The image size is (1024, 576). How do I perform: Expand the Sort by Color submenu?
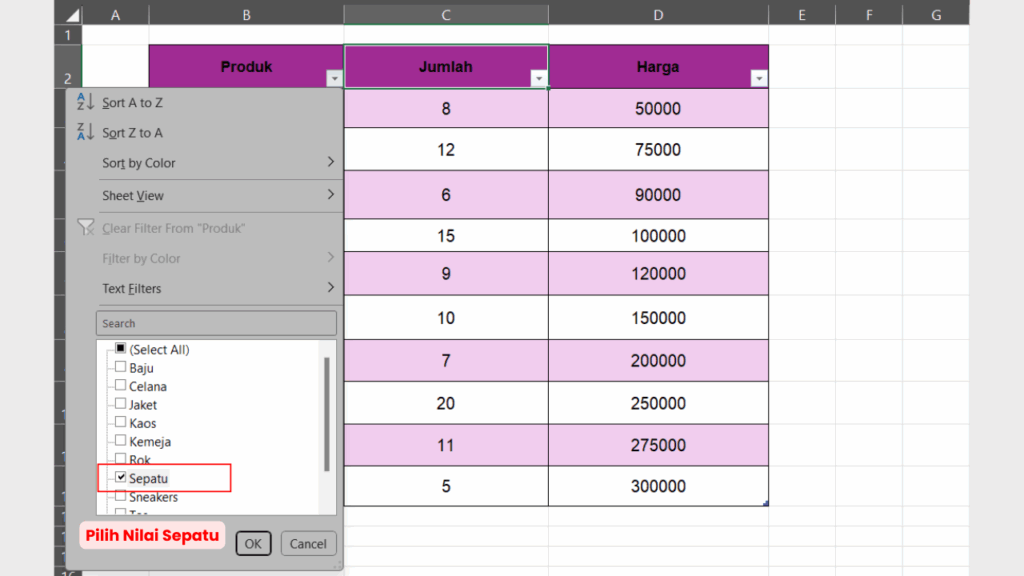(x=331, y=162)
